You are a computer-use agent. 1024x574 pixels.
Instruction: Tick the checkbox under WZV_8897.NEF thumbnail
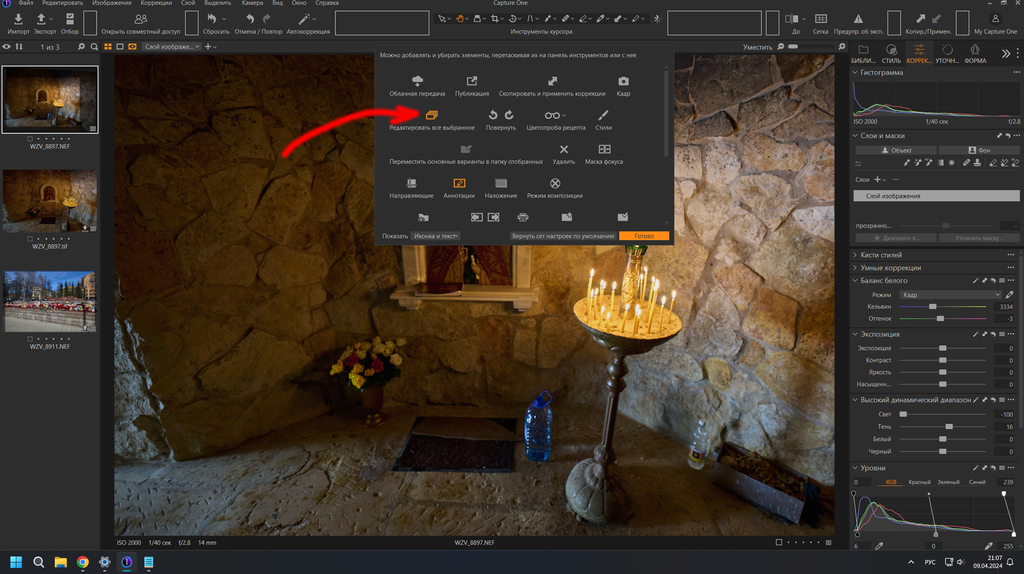[29, 139]
